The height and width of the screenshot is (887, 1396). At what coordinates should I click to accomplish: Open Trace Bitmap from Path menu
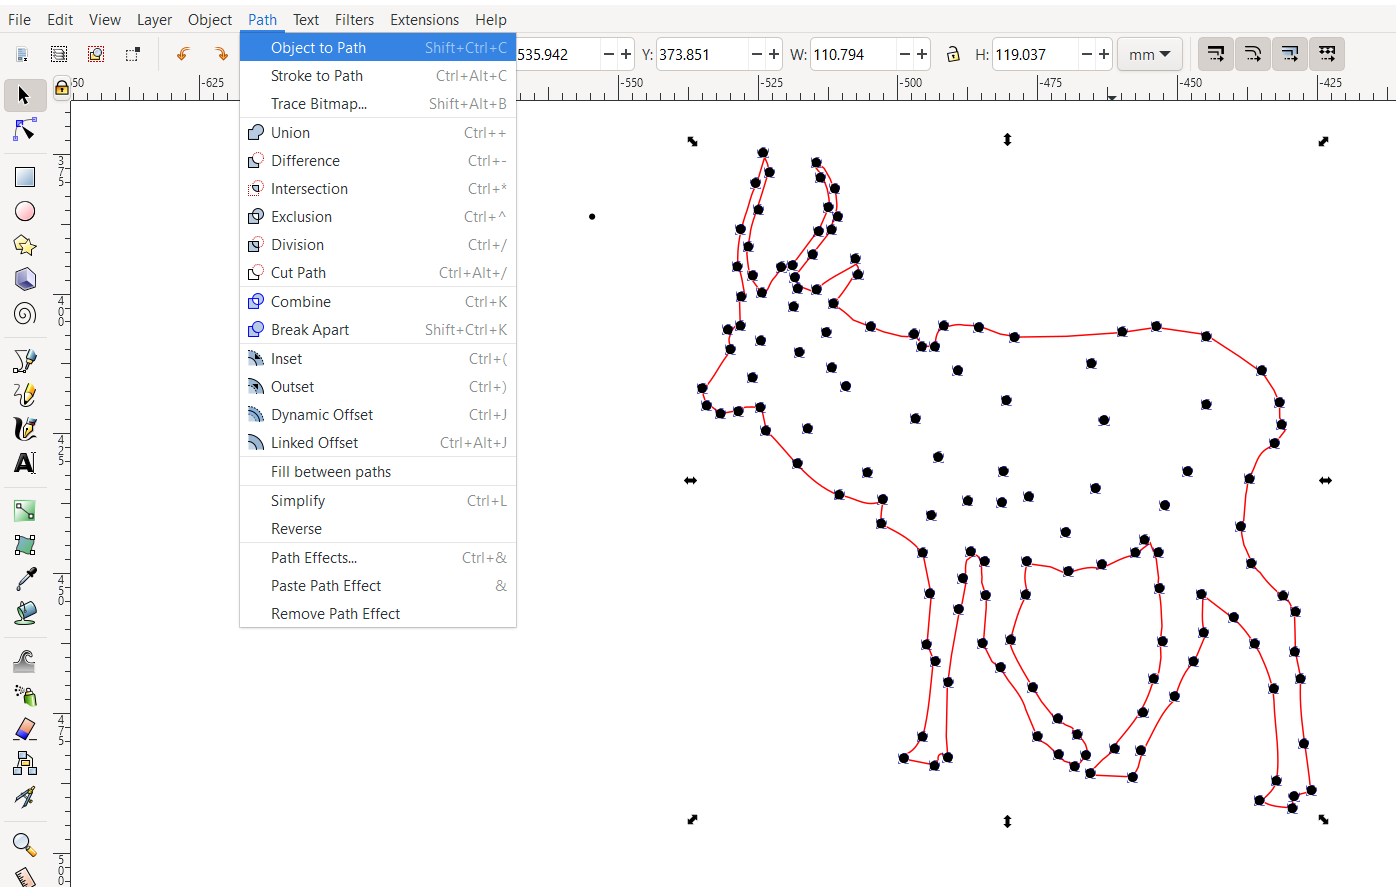point(378,103)
